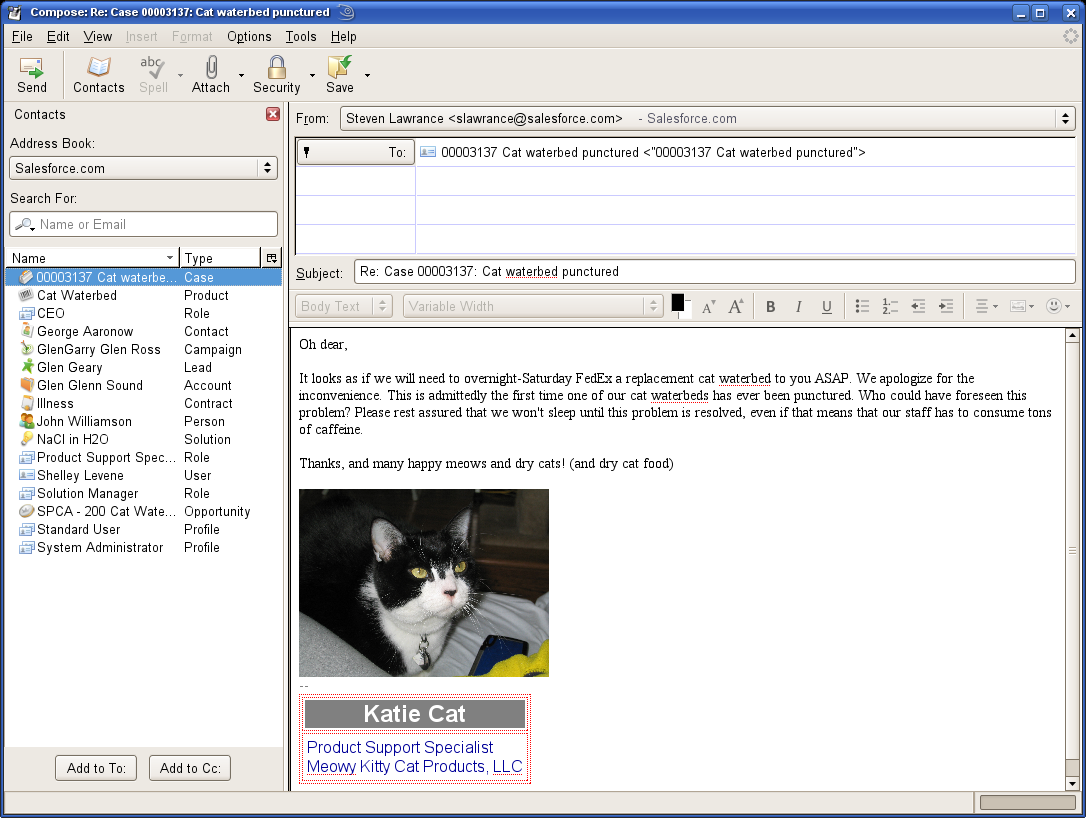Viewport: 1086px width, 818px height.
Task: Select System Administrator profile entry
Action: tap(144, 547)
